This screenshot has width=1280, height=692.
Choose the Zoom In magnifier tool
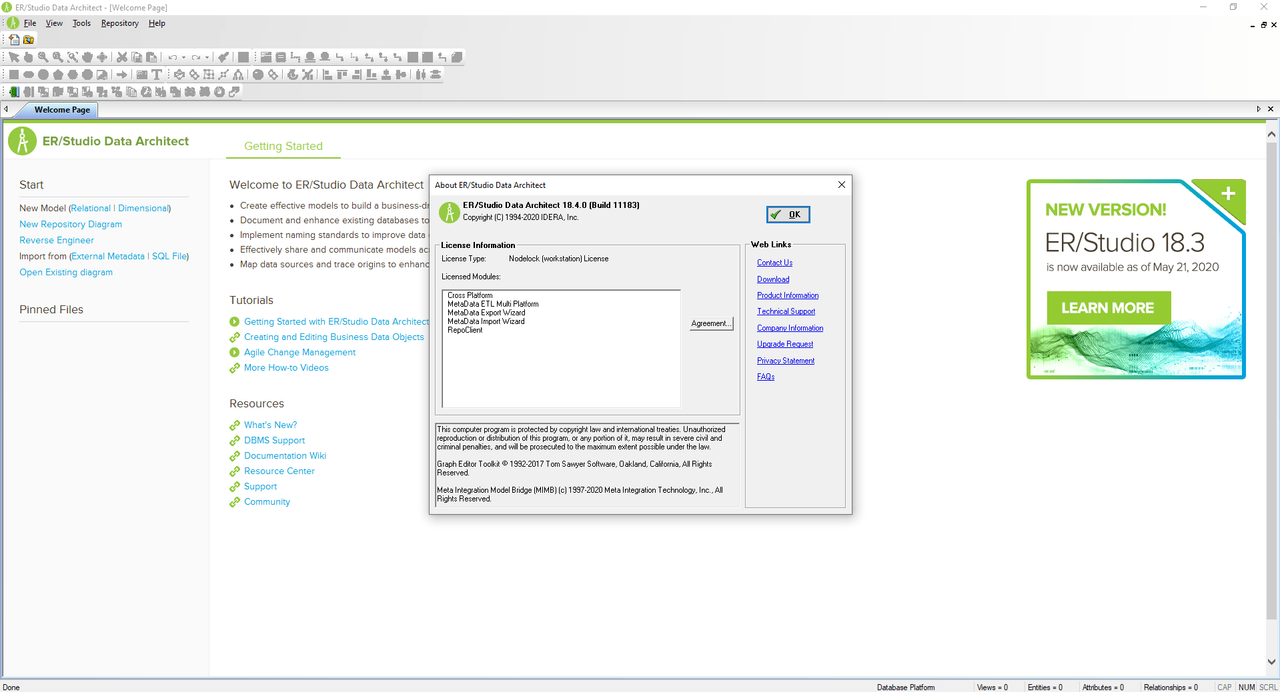(x=43, y=57)
